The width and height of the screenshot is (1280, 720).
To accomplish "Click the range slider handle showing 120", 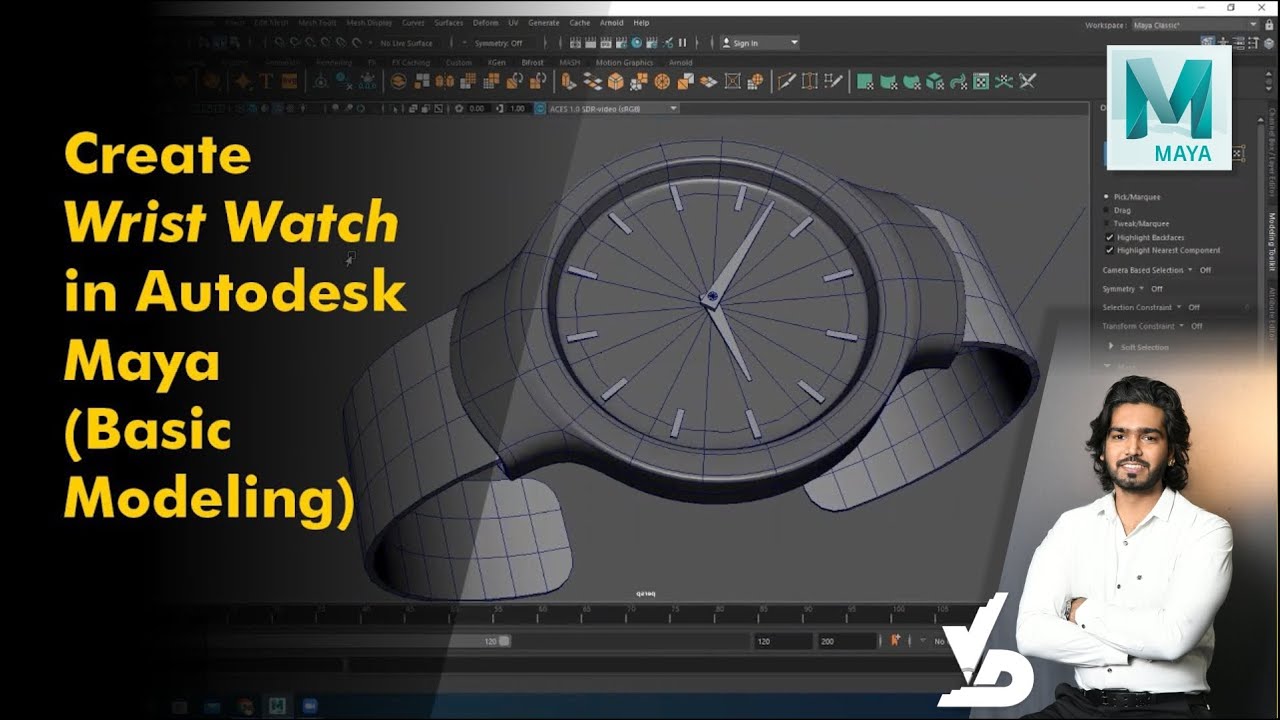I will point(504,641).
